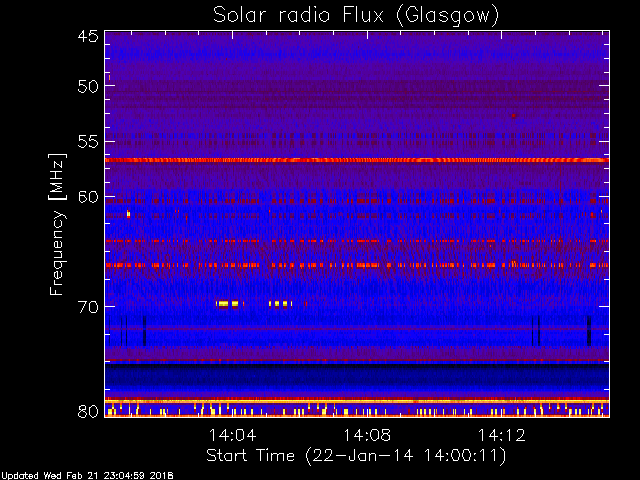Click the 80 frequency tick label
The image size is (640, 480).
tap(88, 411)
